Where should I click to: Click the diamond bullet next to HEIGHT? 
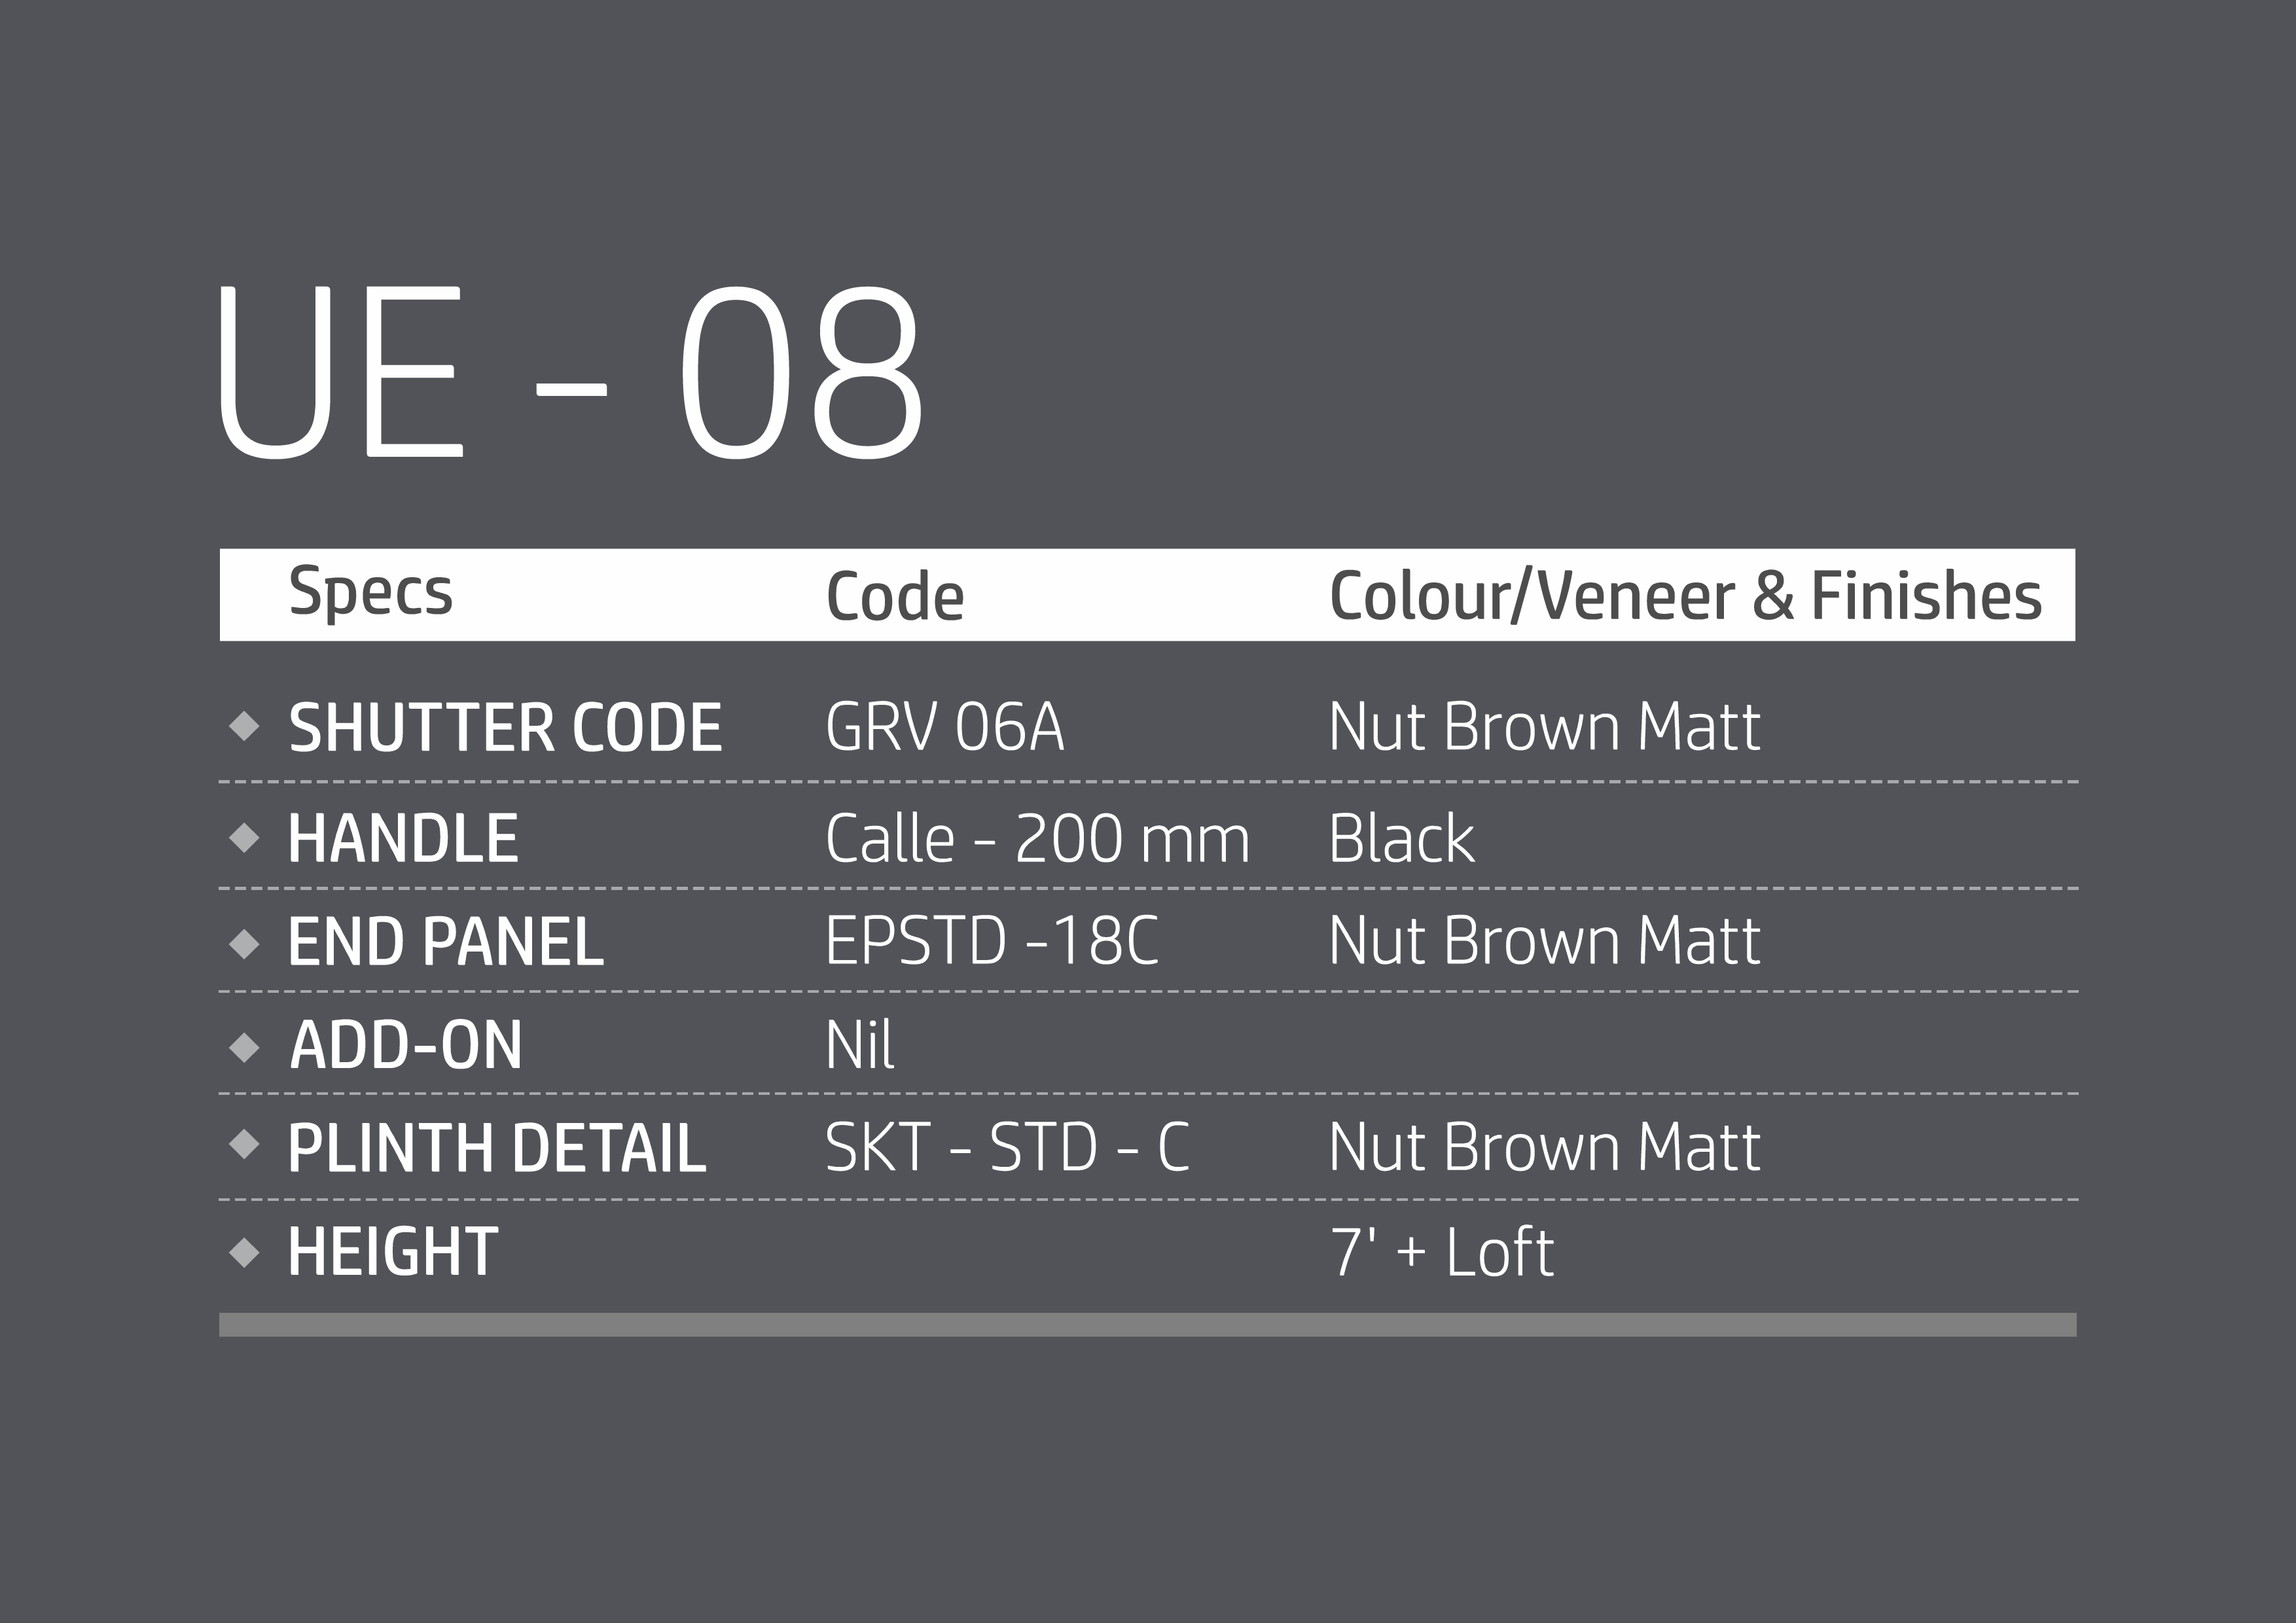pyautogui.click(x=244, y=1252)
